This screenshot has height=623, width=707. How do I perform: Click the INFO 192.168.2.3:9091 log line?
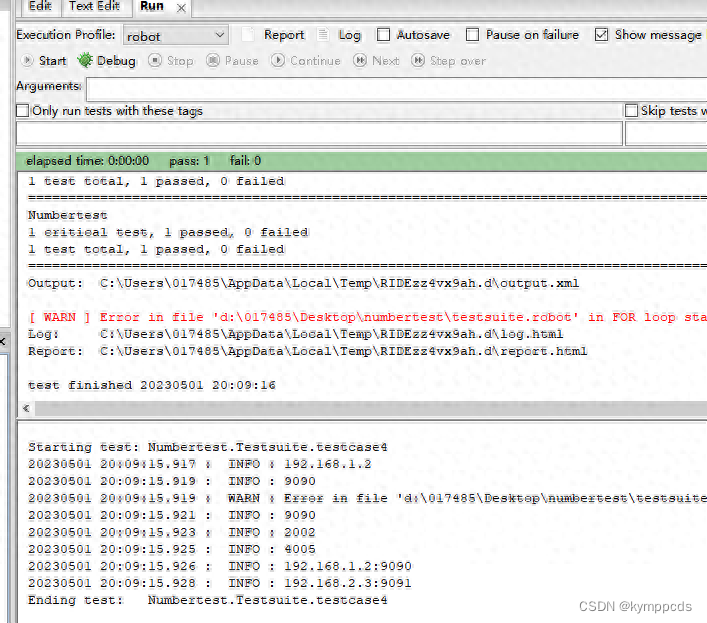[220, 583]
